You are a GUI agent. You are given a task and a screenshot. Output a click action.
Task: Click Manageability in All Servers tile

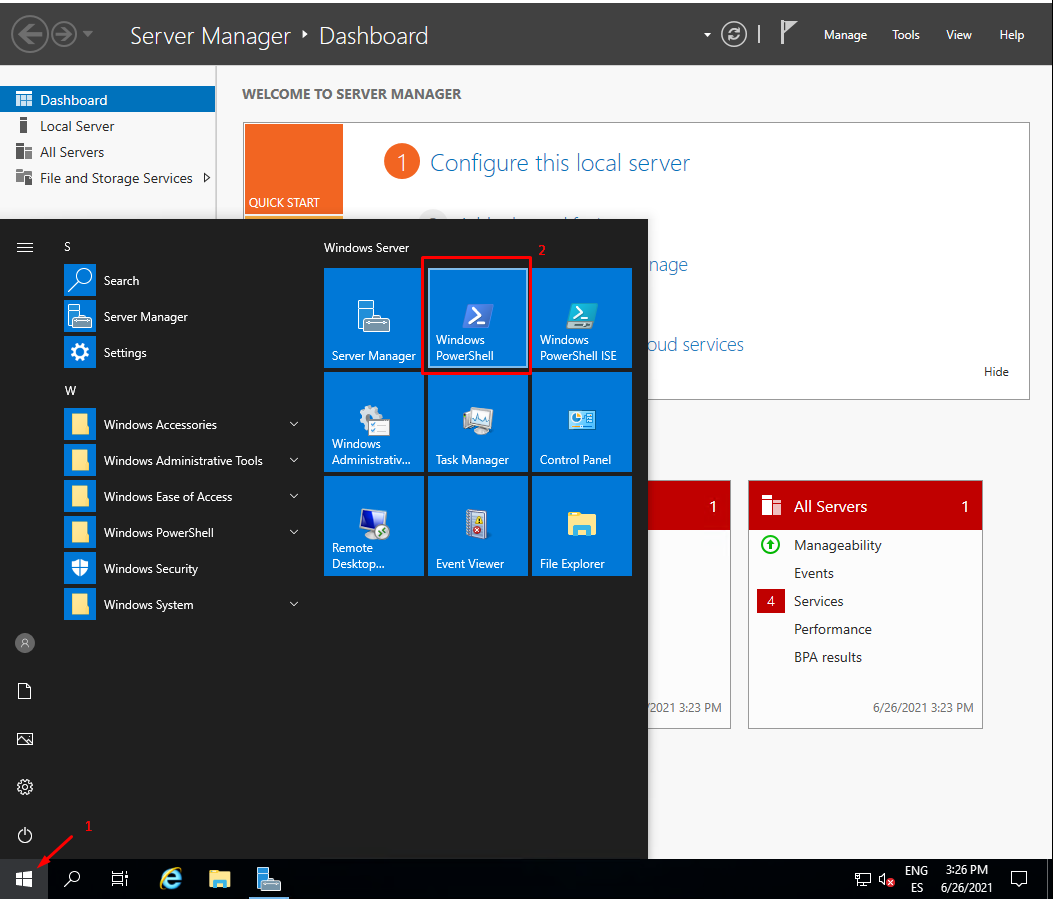coord(837,545)
